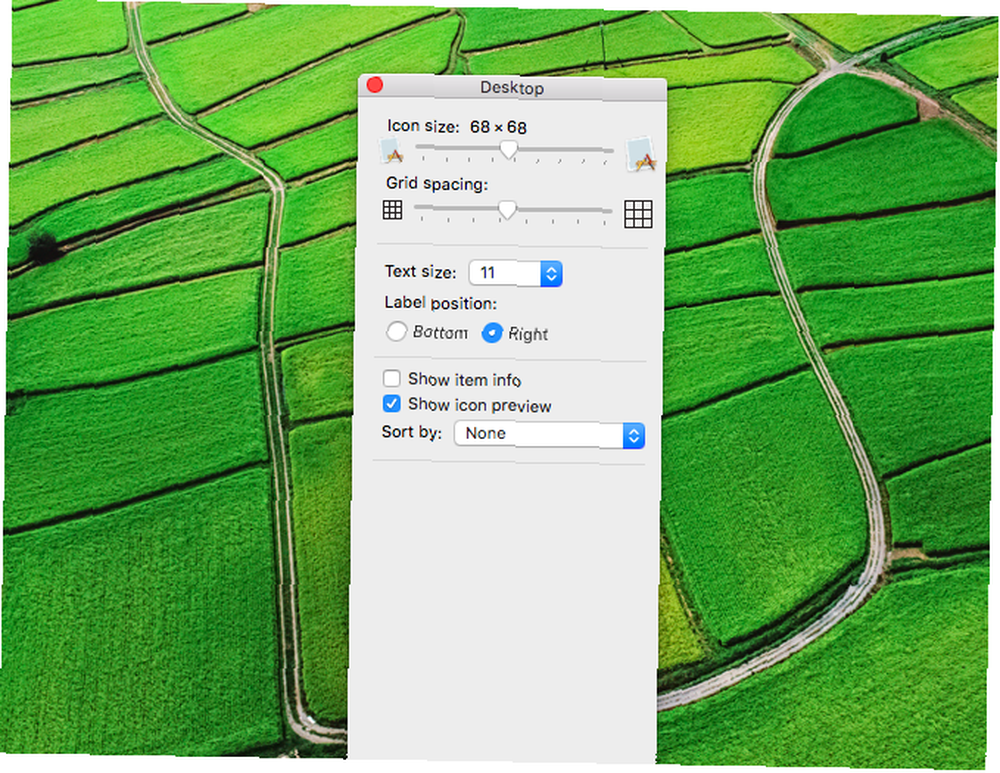Open the Sort by dropdown
This screenshot has height=773, width=1000.
coord(549,435)
